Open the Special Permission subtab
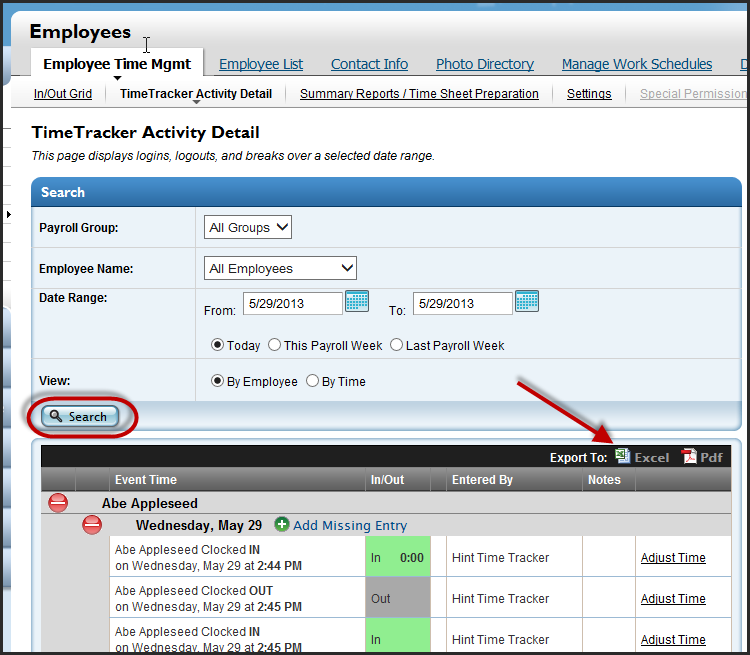Screen dimensions: 750x655 (694, 94)
